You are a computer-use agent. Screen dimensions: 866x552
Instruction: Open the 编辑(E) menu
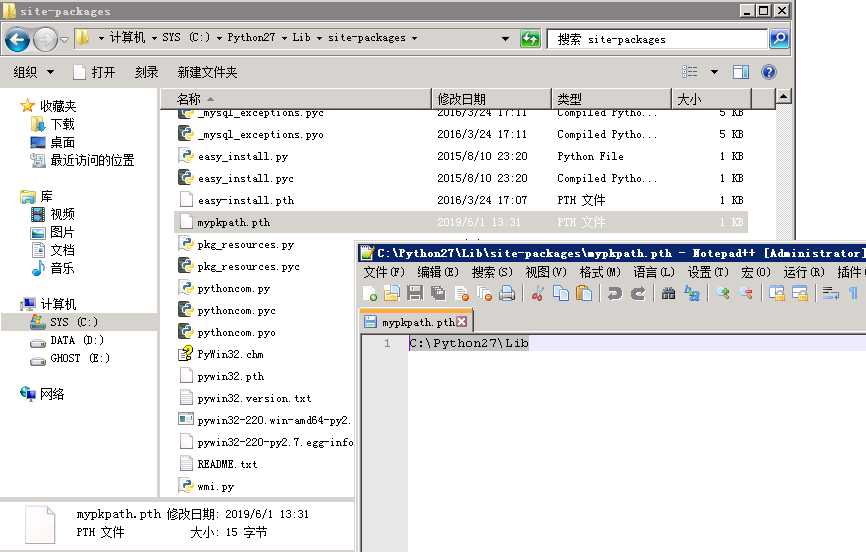(x=438, y=272)
